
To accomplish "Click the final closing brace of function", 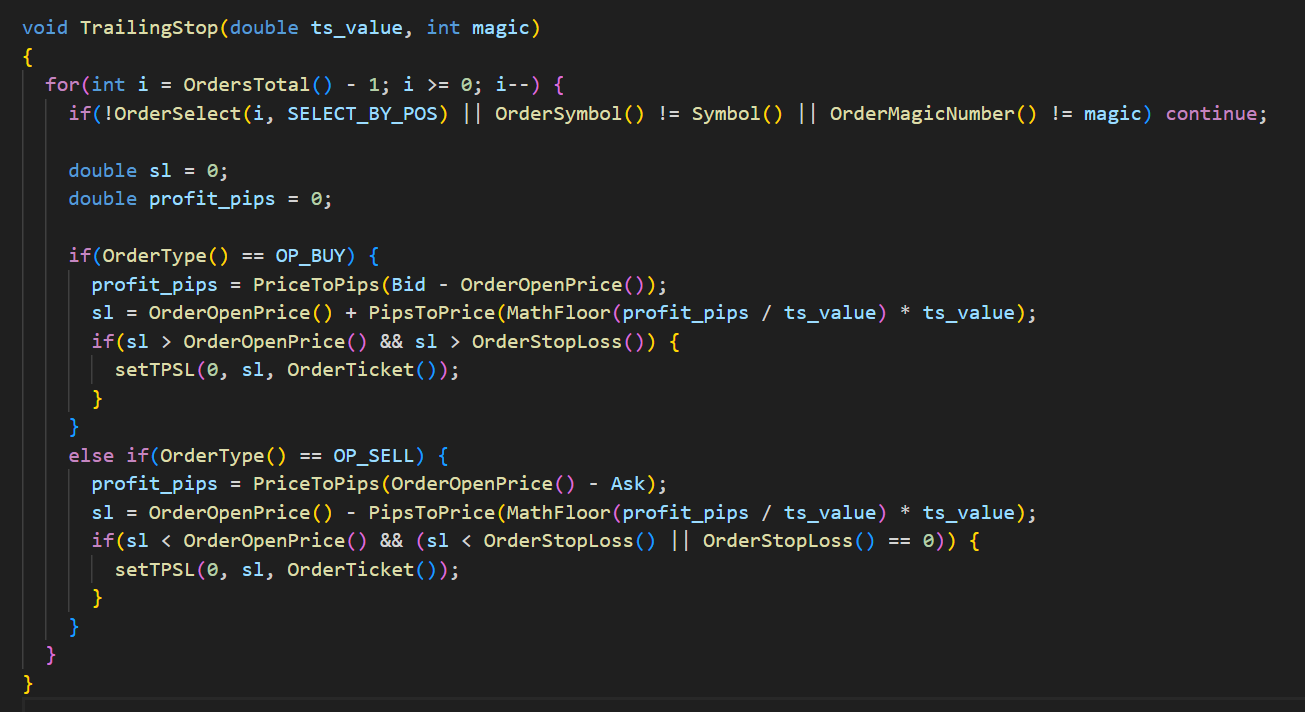I will [x=27, y=683].
